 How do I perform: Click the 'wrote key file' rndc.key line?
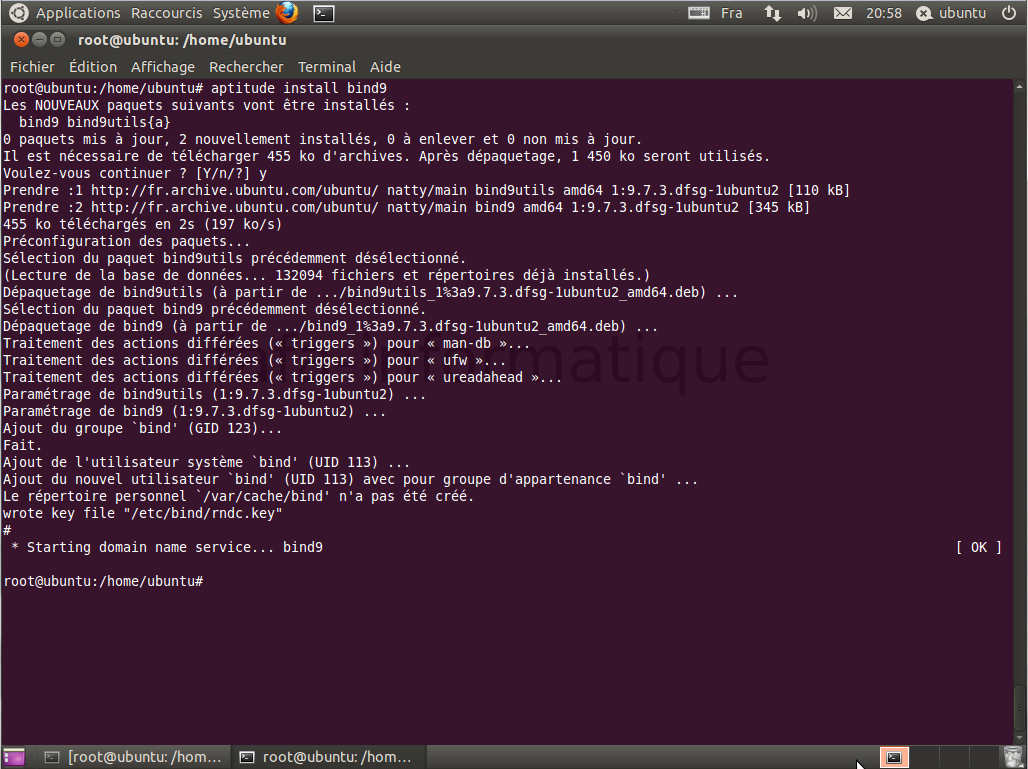coord(143,513)
